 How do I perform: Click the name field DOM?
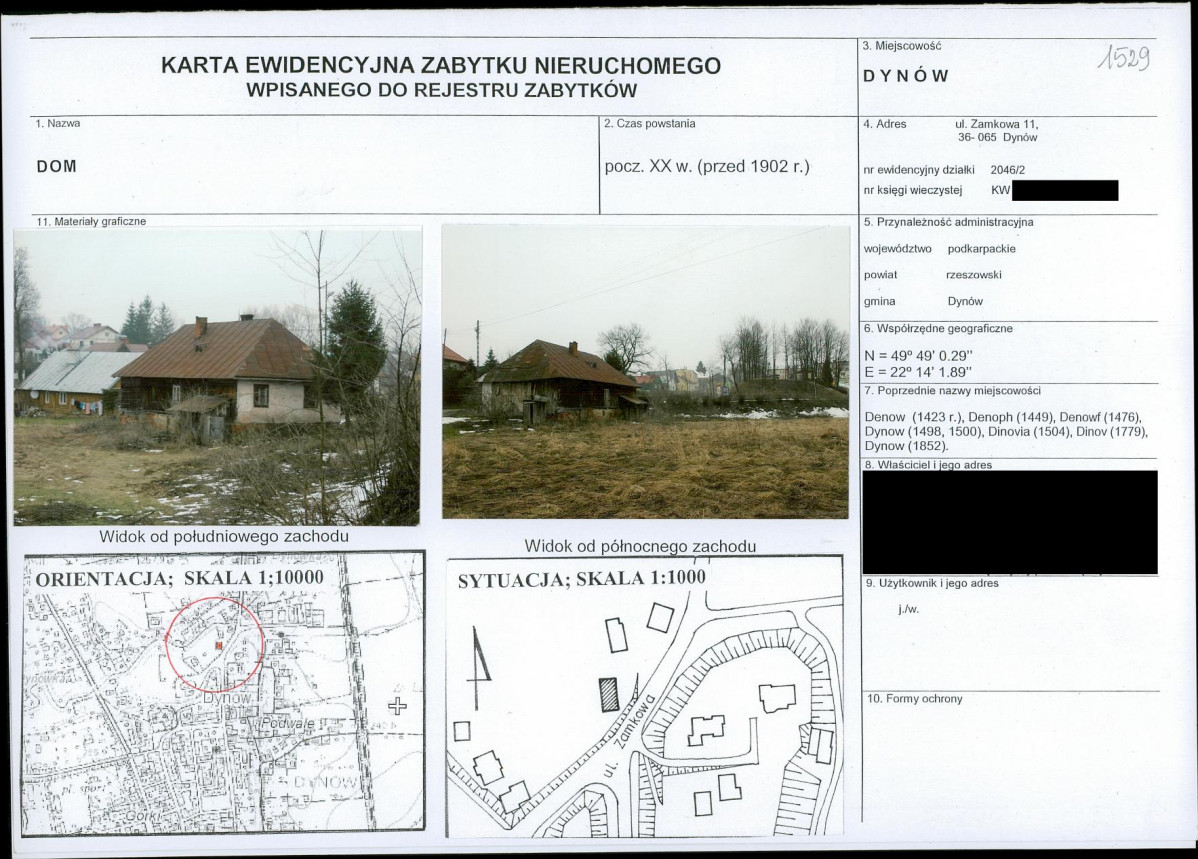coord(57,166)
